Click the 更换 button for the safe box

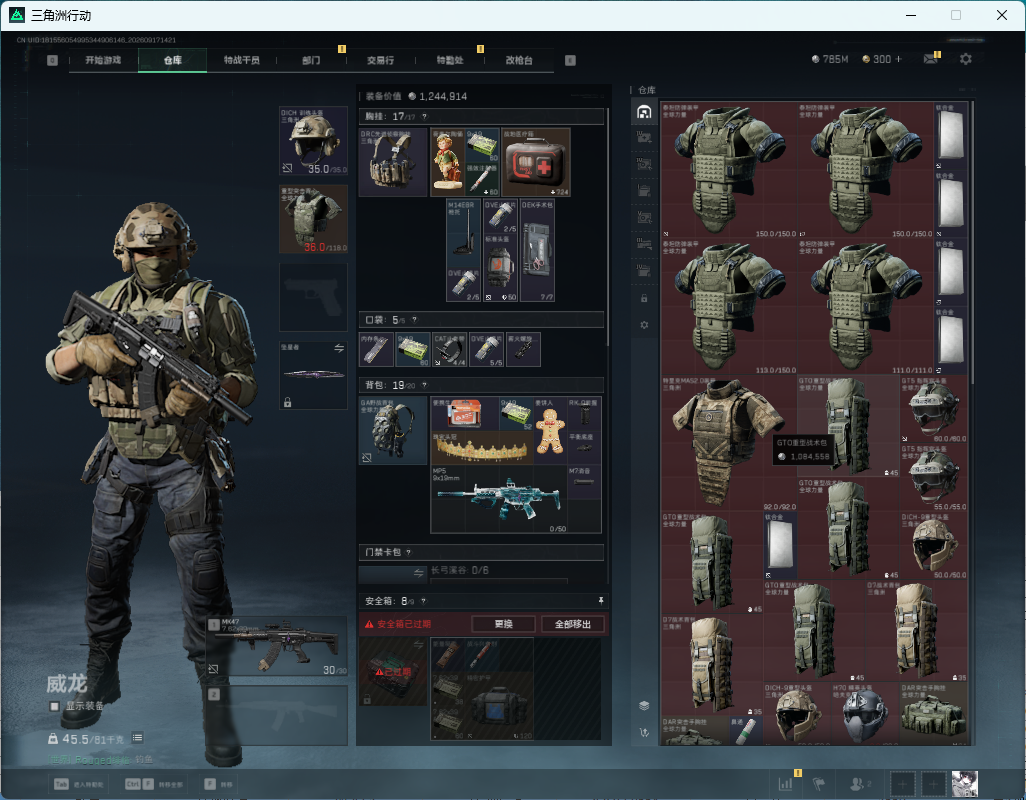[503, 624]
